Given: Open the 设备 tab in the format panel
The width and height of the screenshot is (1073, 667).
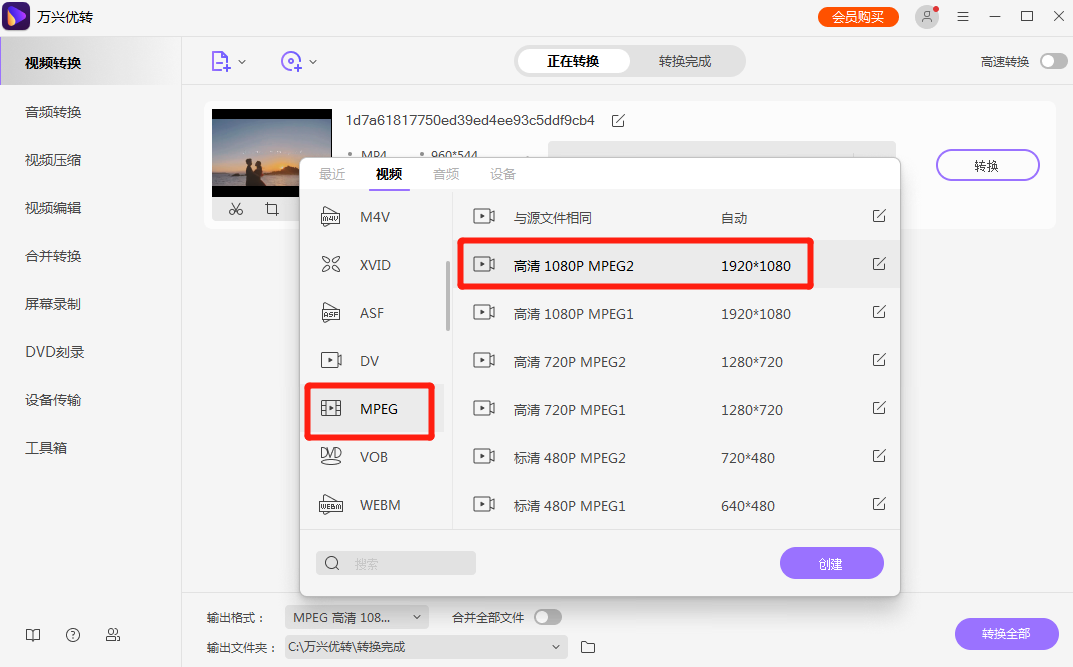Looking at the screenshot, I should point(503,173).
